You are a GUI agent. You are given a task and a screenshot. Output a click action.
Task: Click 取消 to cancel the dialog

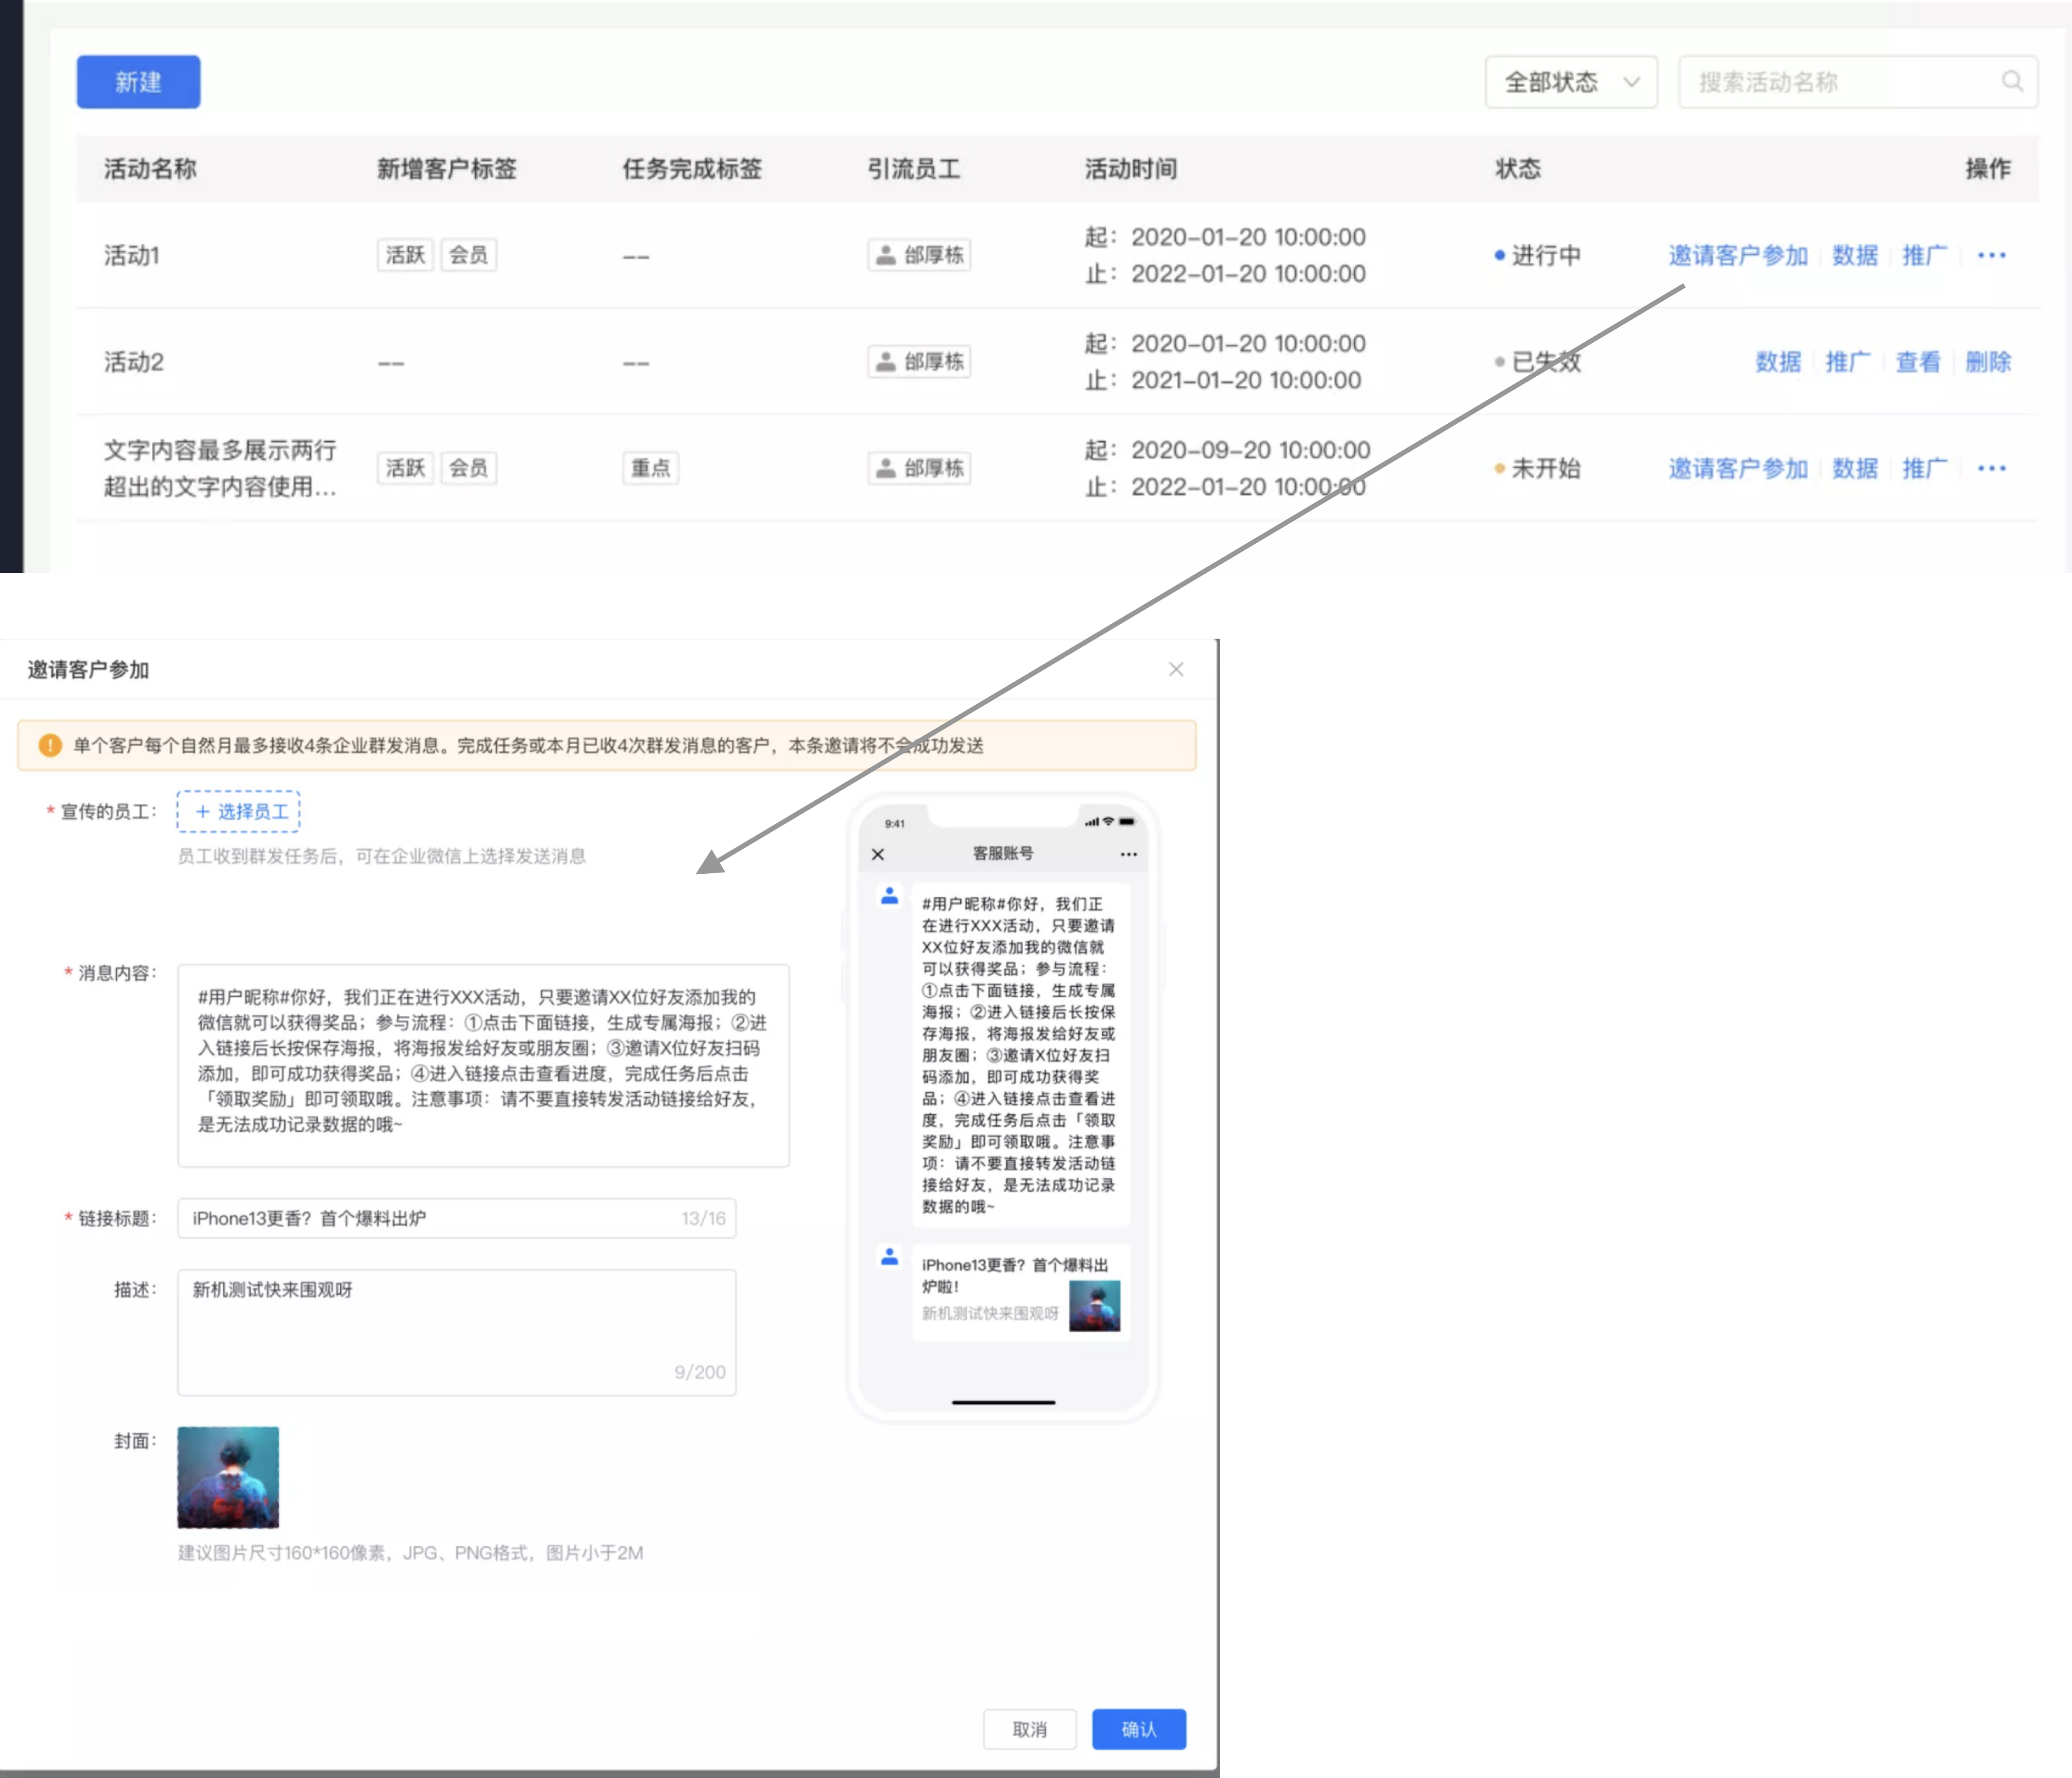pos(1029,1729)
